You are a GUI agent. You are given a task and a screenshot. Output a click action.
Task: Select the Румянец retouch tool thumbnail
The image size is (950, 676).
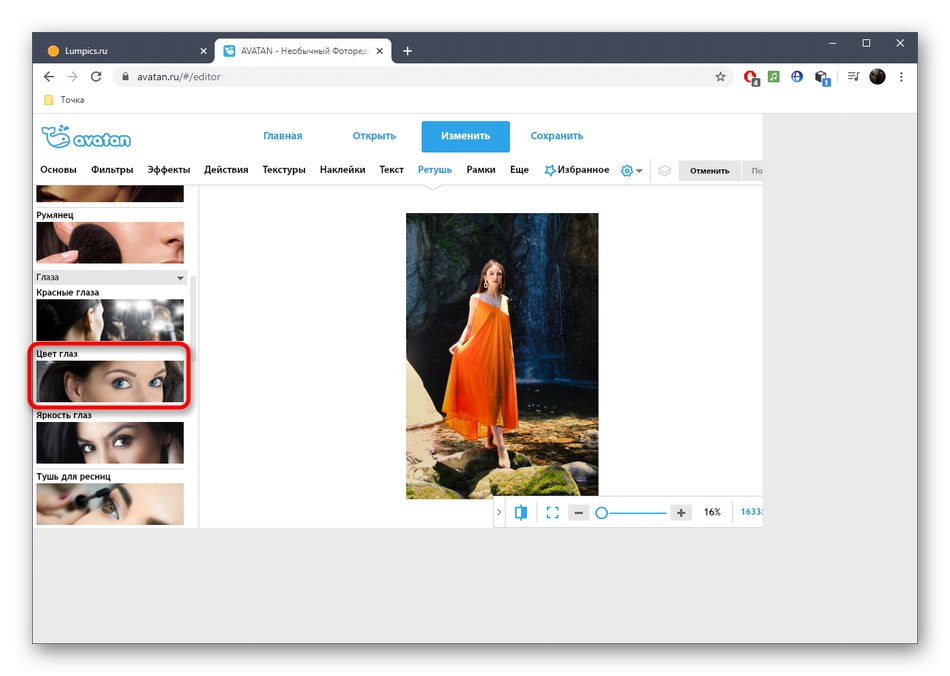[x=110, y=242]
